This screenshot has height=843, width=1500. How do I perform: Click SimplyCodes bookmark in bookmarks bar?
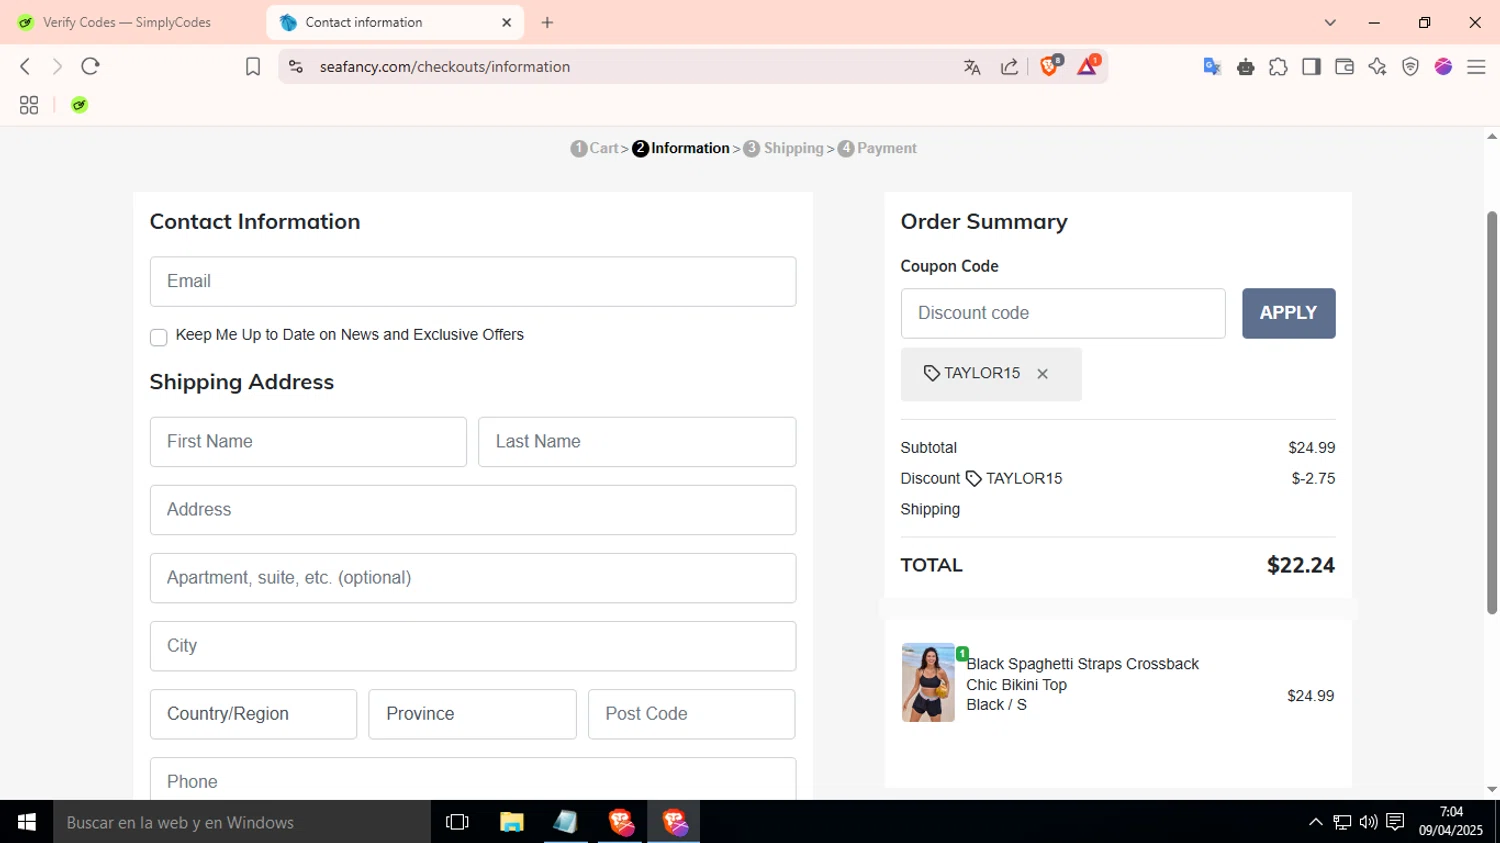click(80, 105)
